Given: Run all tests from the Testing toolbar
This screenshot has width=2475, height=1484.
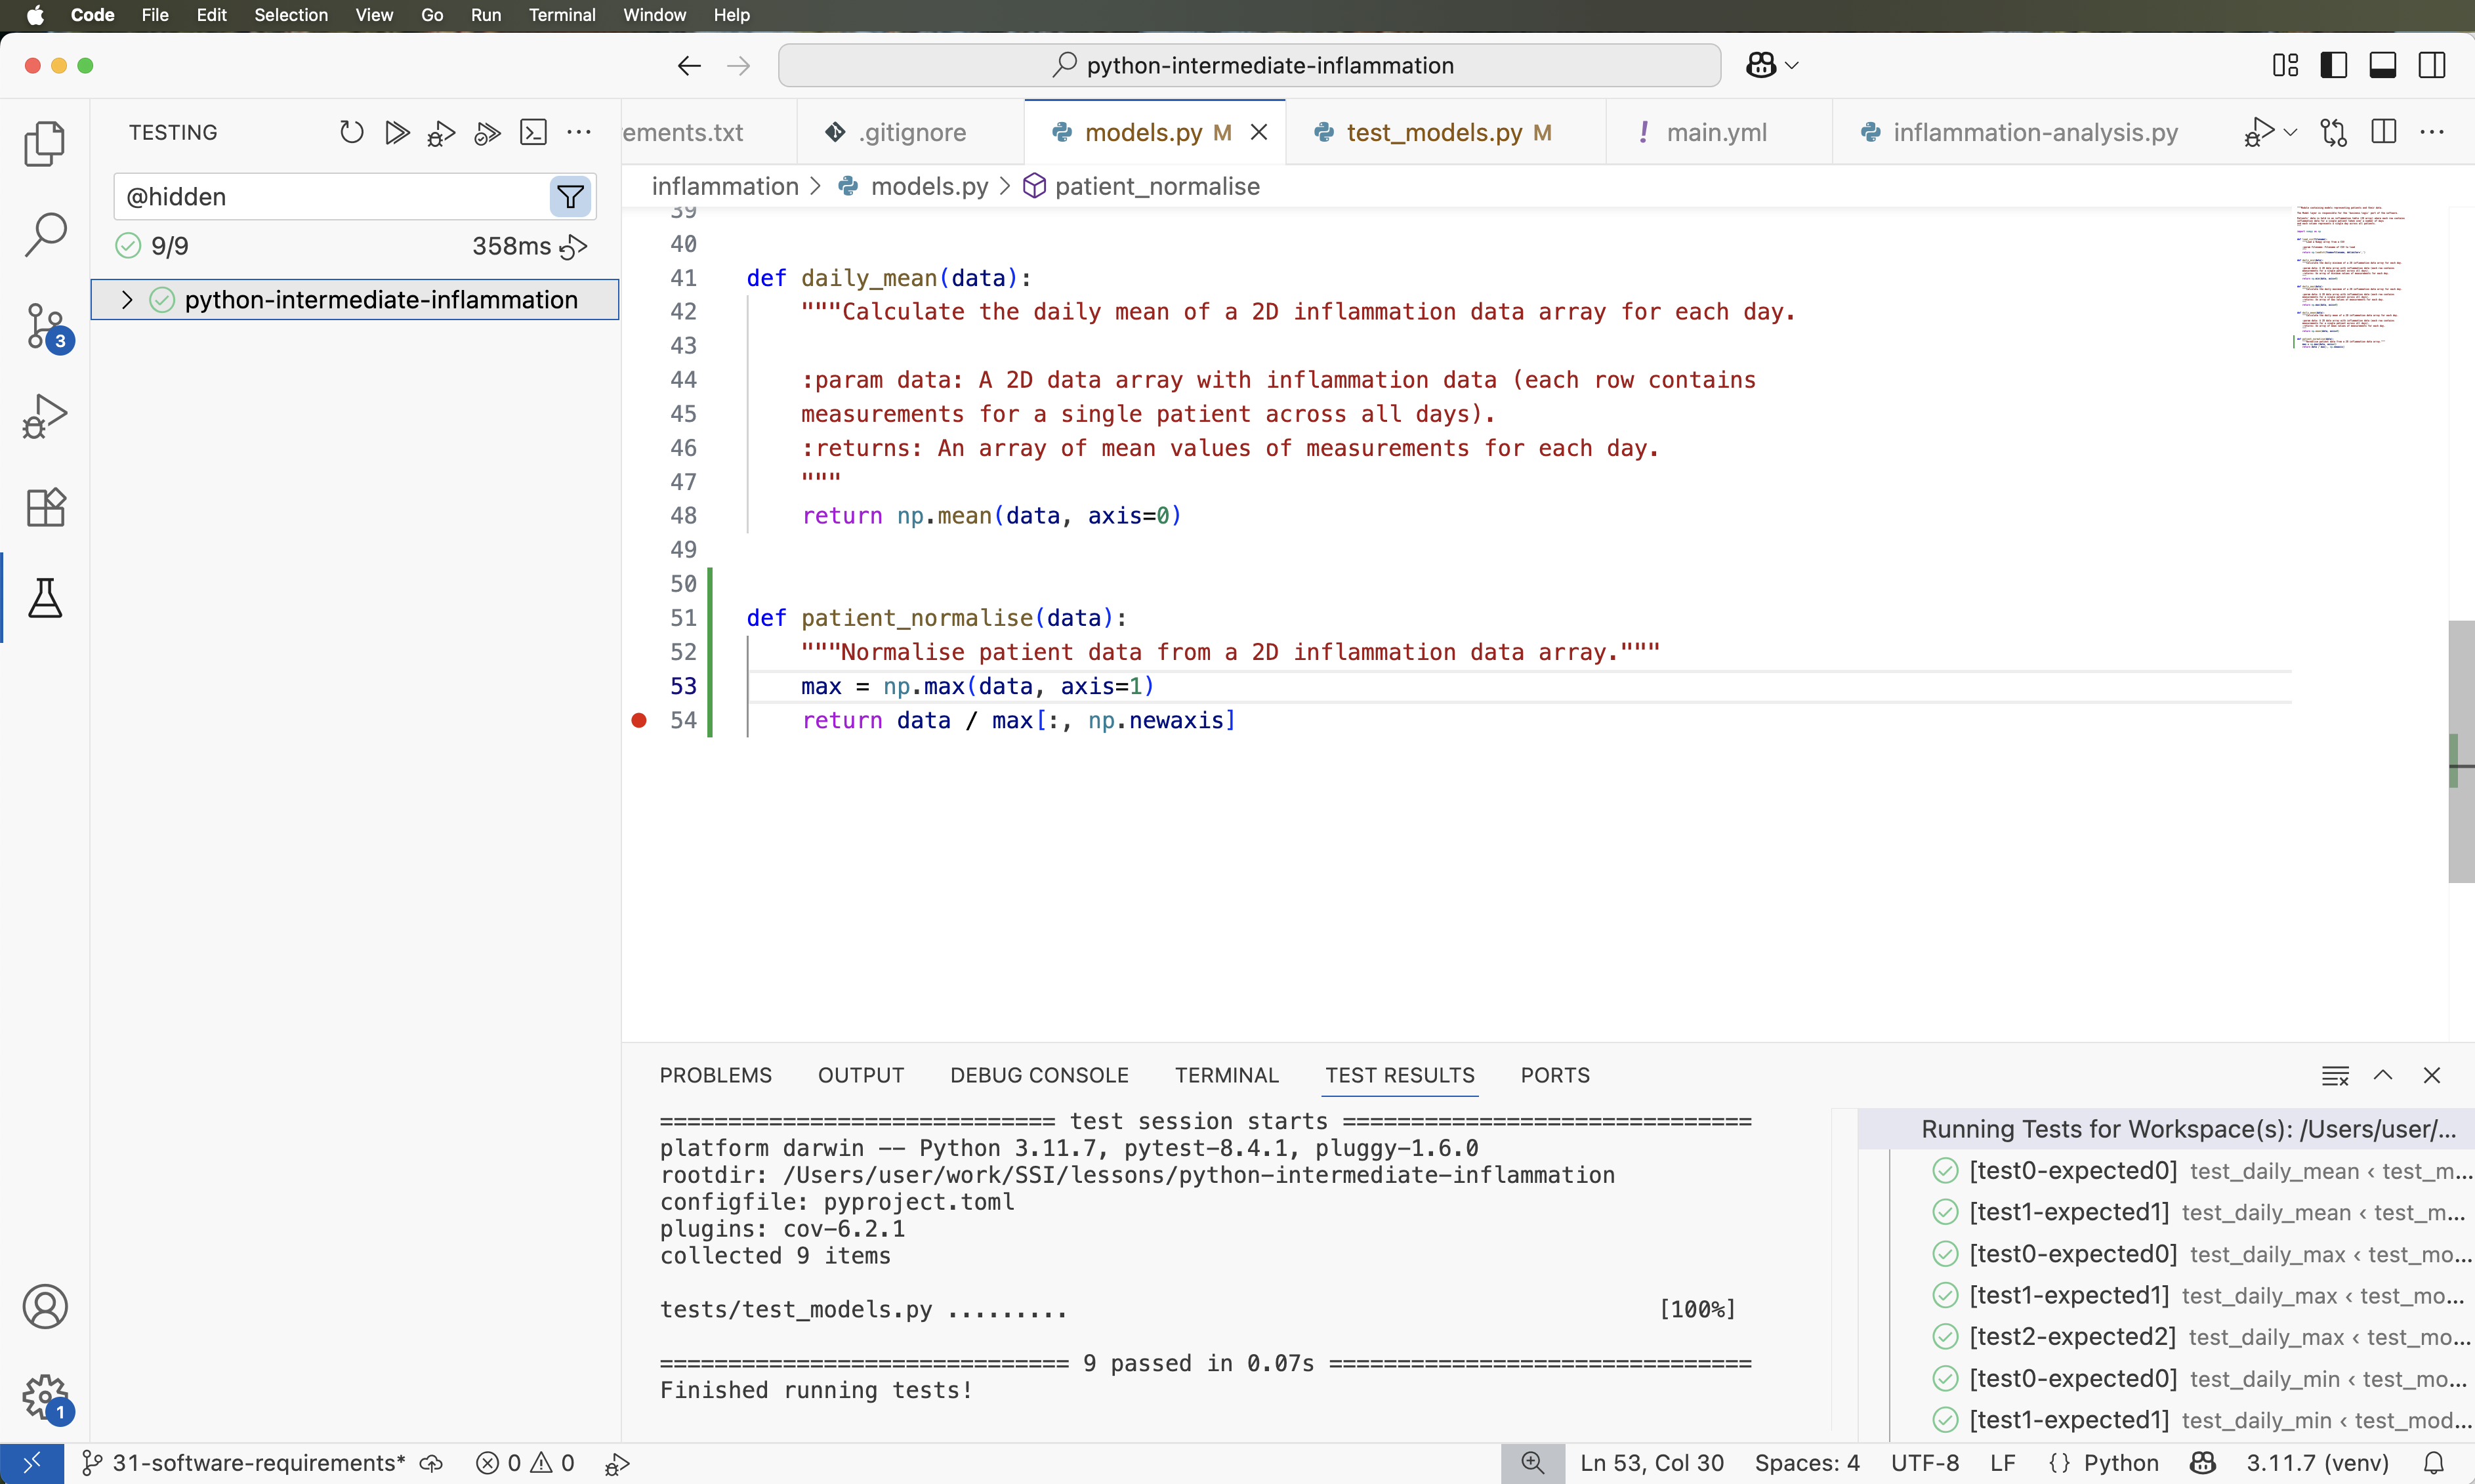Looking at the screenshot, I should pos(396,131).
